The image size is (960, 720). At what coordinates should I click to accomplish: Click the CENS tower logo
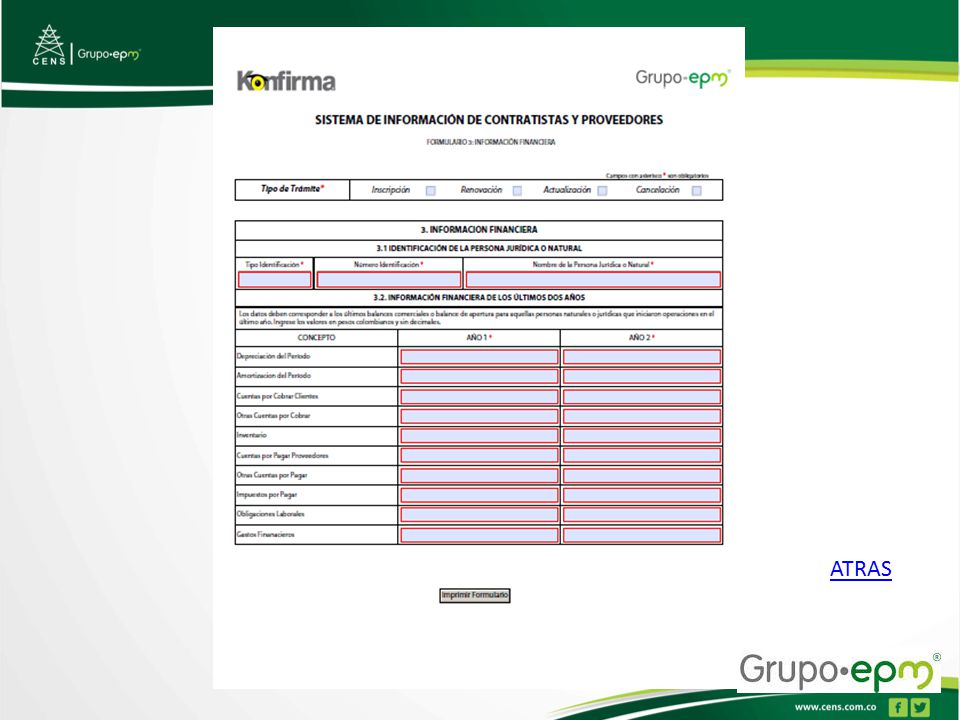[49, 45]
